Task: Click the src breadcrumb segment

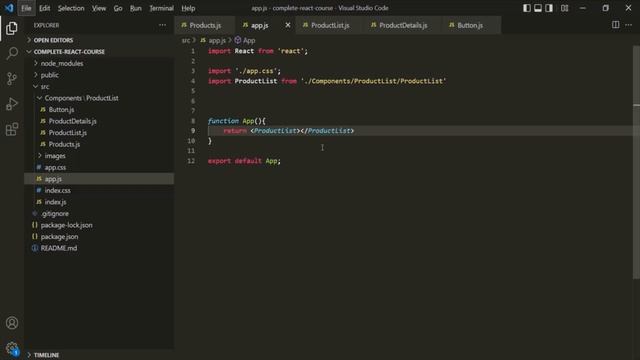Action: coord(186,40)
